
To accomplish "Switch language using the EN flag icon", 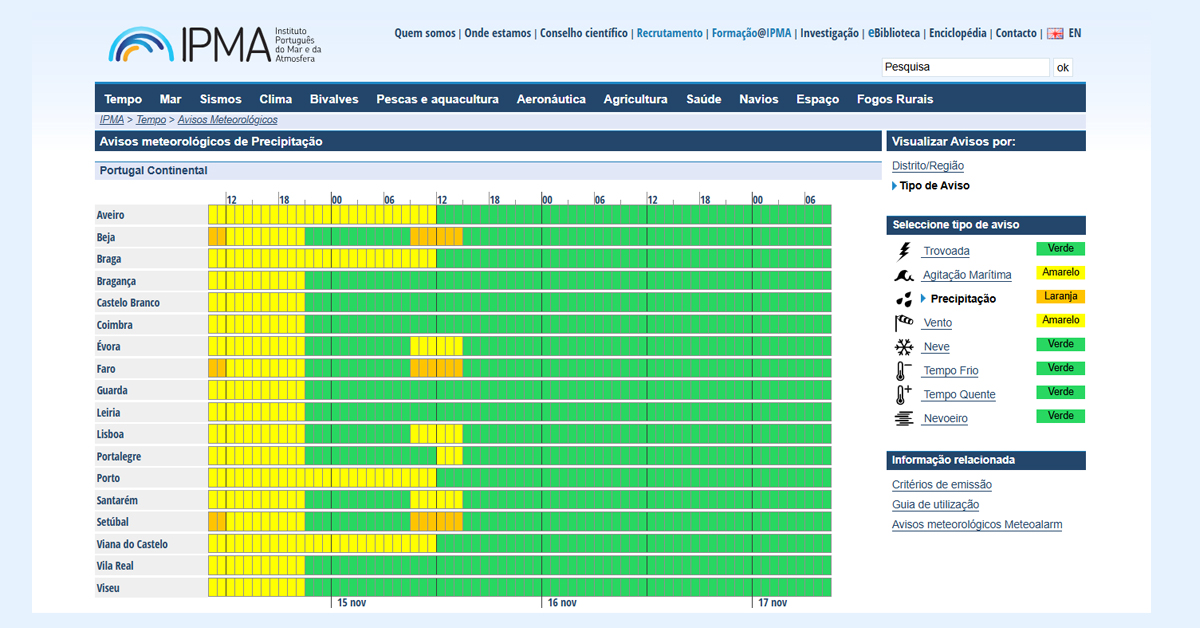I will (x=1055, y=33).
